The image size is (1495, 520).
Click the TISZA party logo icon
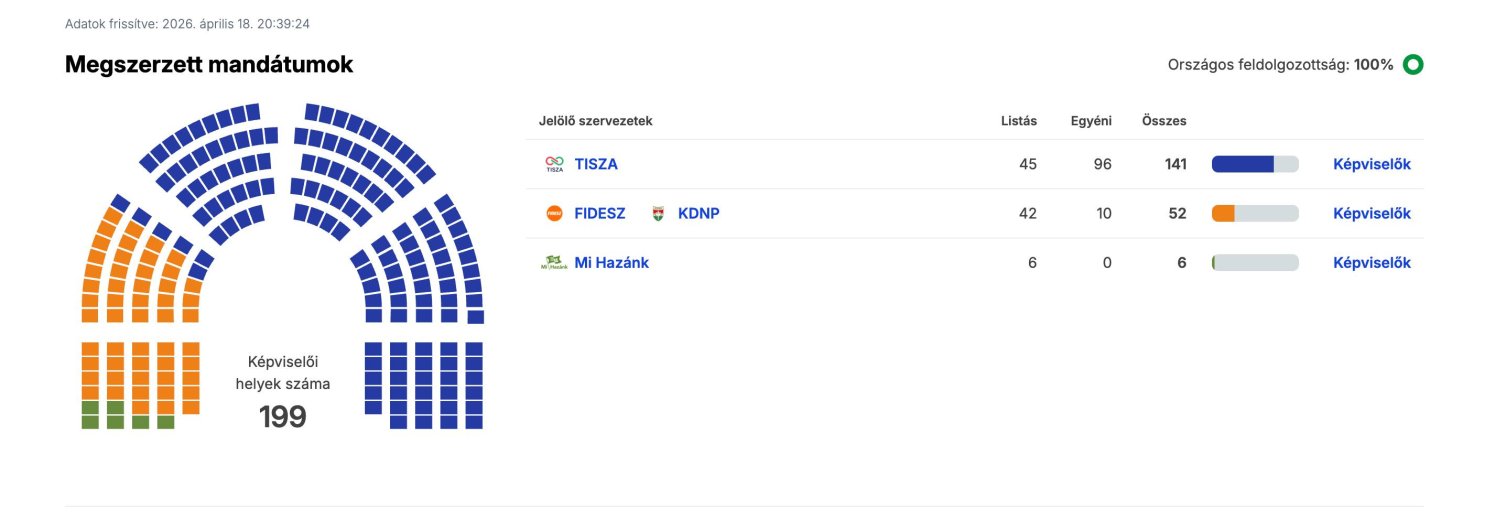click(x=554, y=164)
